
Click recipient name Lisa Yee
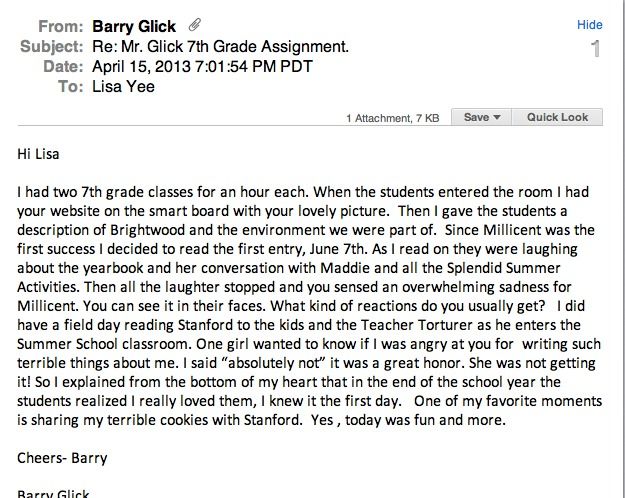(x=123, y=87)
